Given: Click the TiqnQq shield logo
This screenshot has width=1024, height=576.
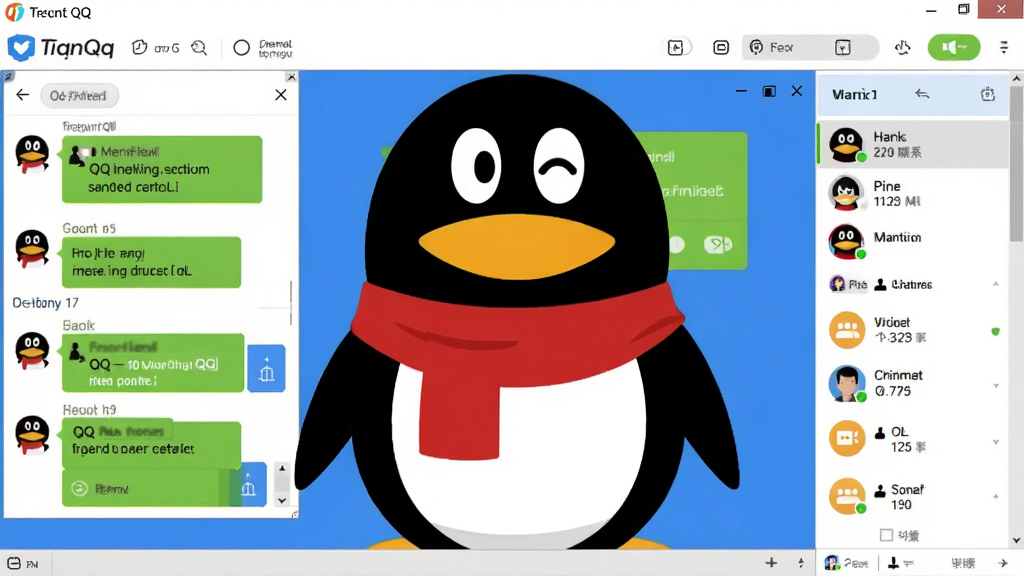Looking at the screenshot, I should pos(21,48).
